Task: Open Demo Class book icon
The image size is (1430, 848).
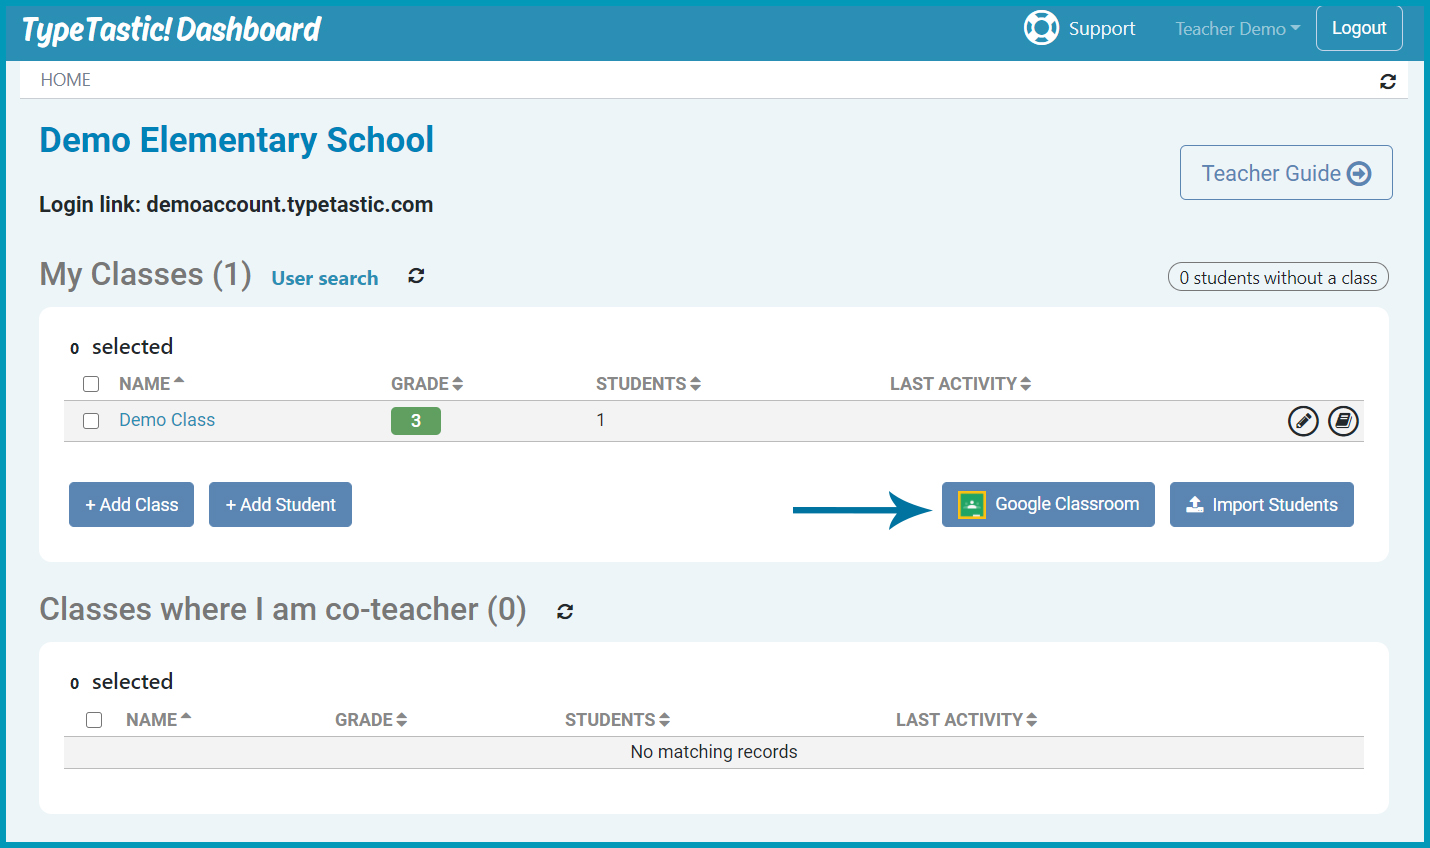Action: coord(1343,421)
